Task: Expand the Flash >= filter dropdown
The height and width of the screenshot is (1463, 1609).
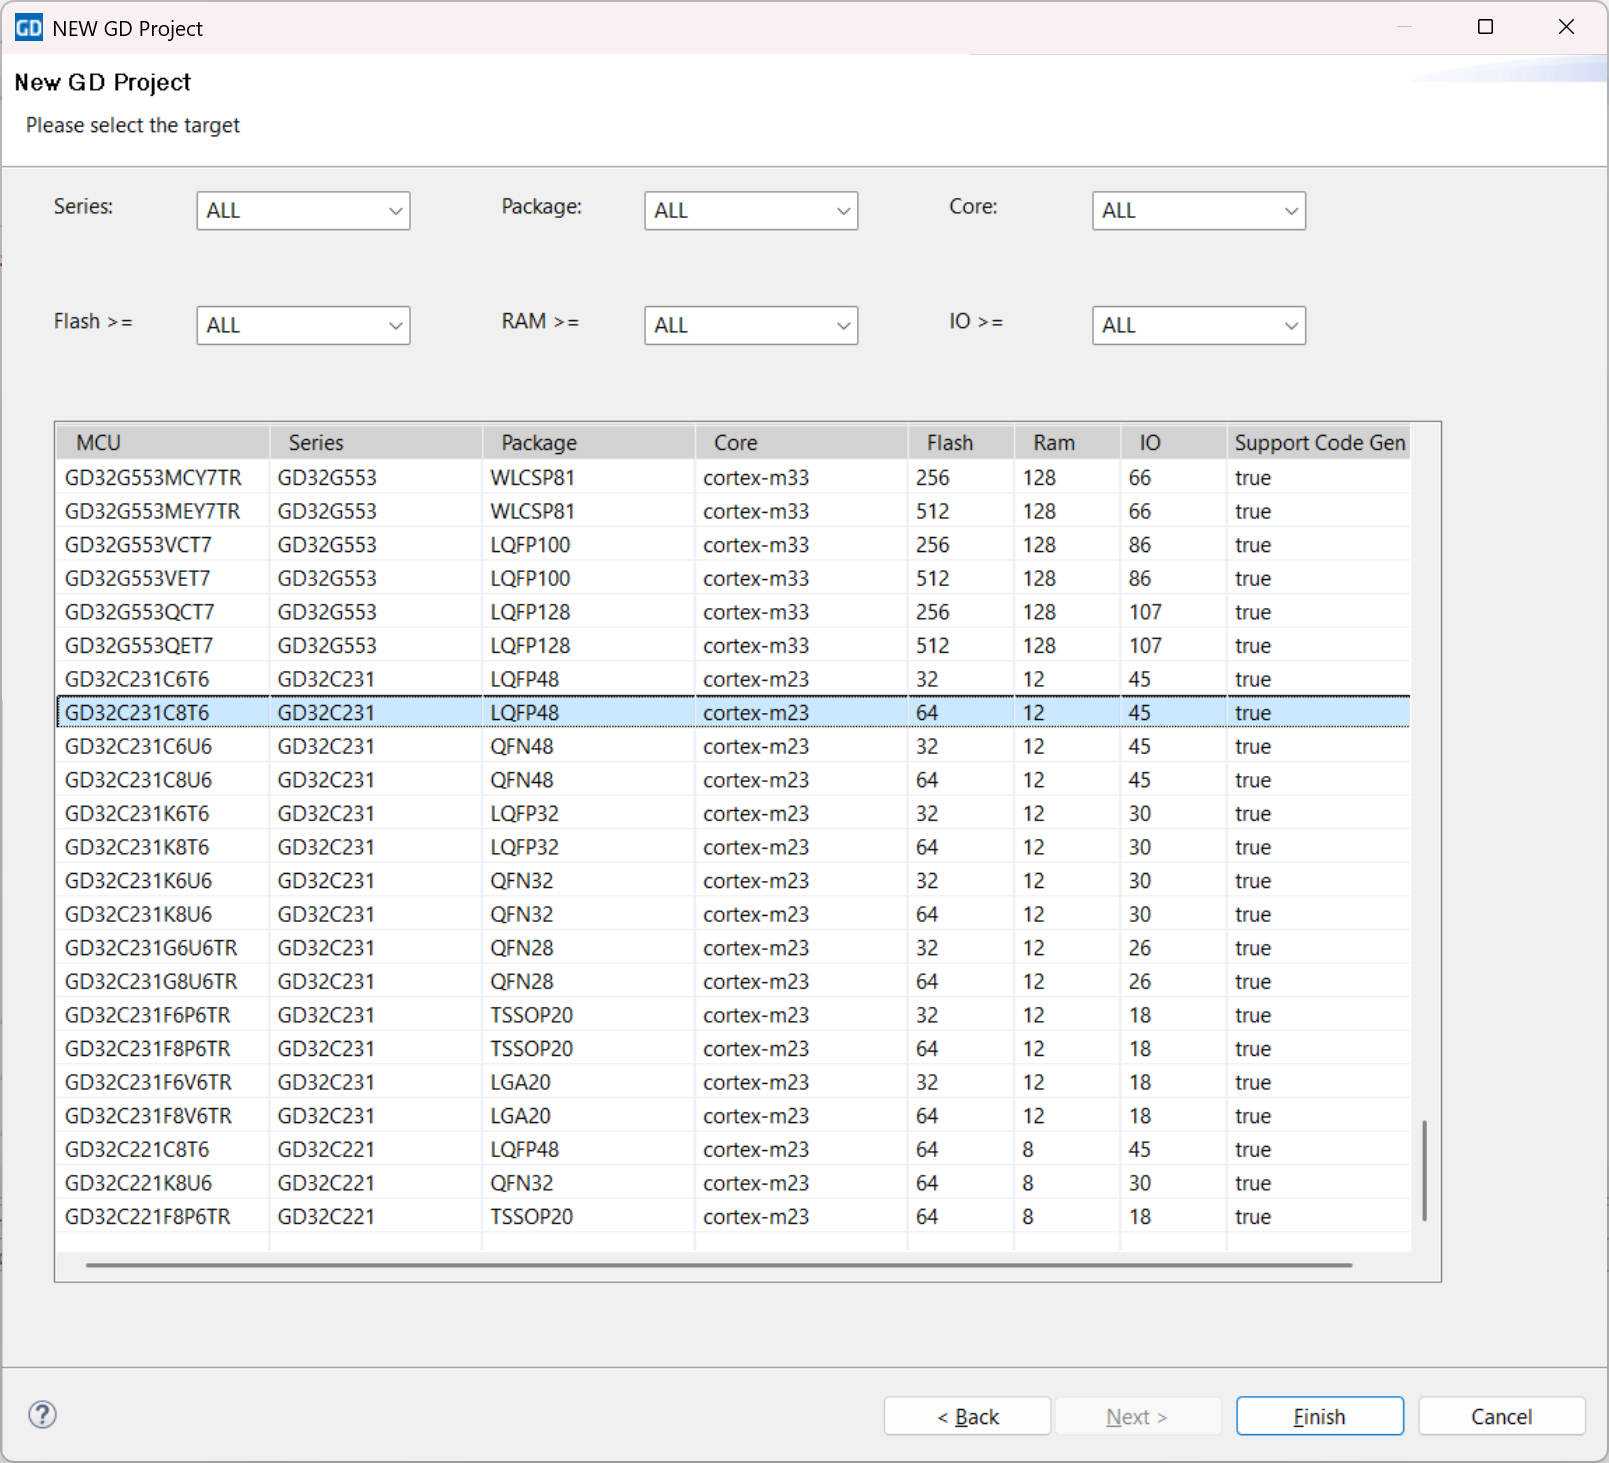Action: coord(303,326)
